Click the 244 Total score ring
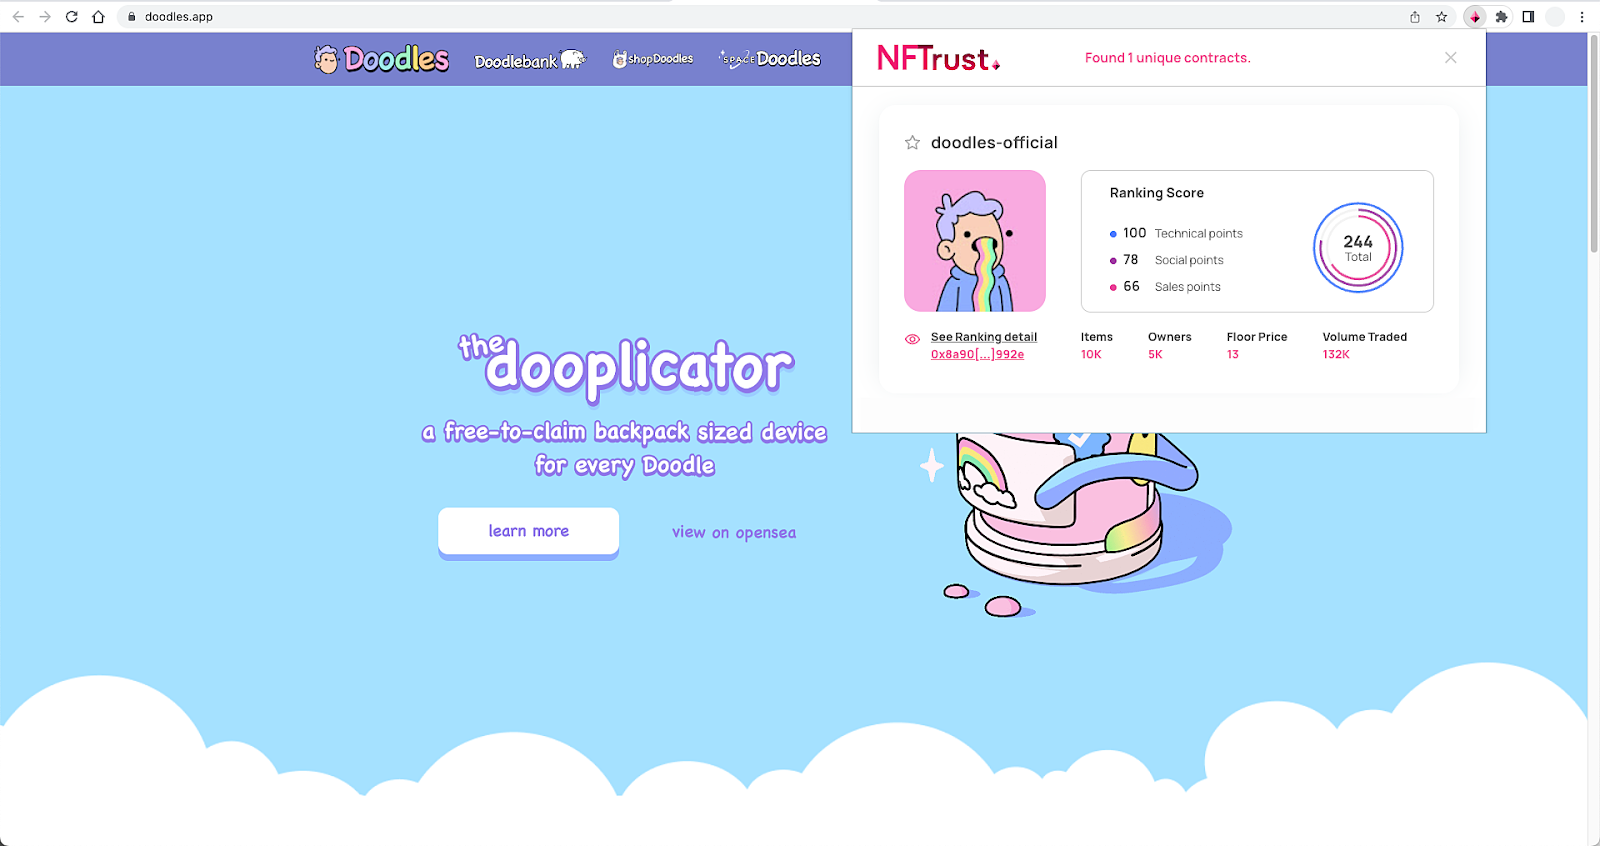Viewport: 1600px width, 846px height. [x=1358, y=248]
